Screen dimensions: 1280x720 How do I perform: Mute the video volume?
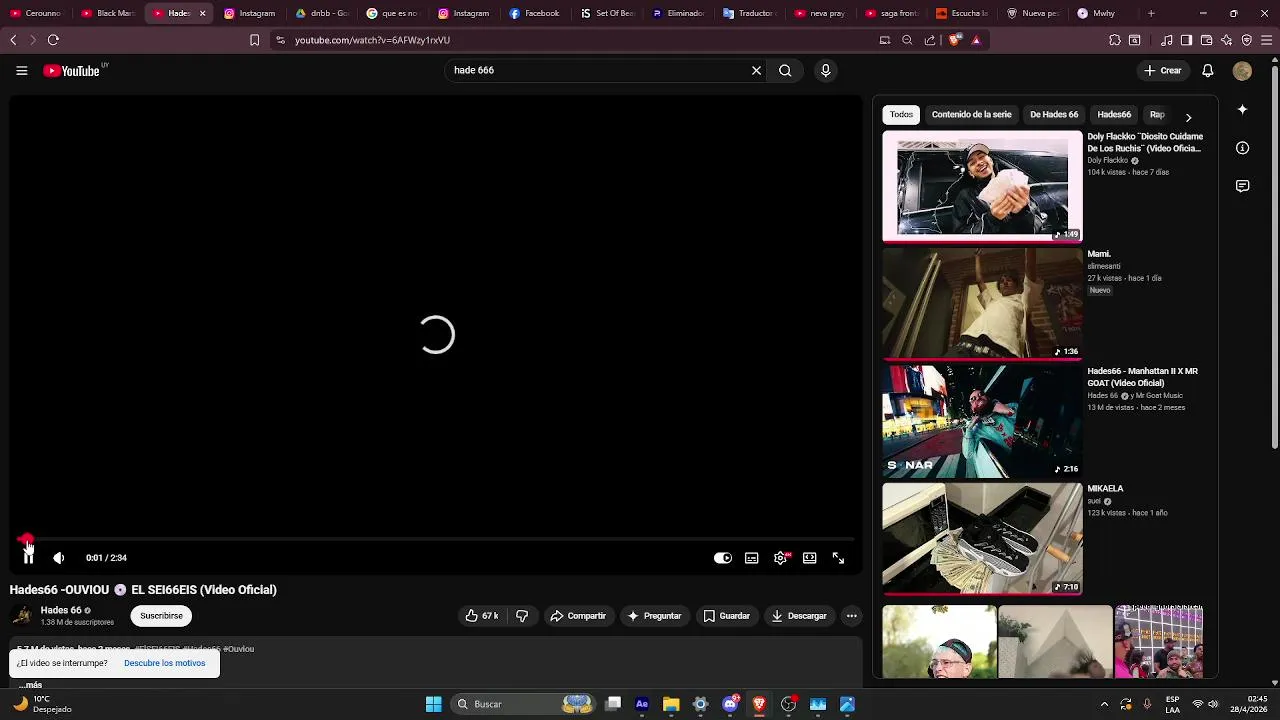point(58,558)
